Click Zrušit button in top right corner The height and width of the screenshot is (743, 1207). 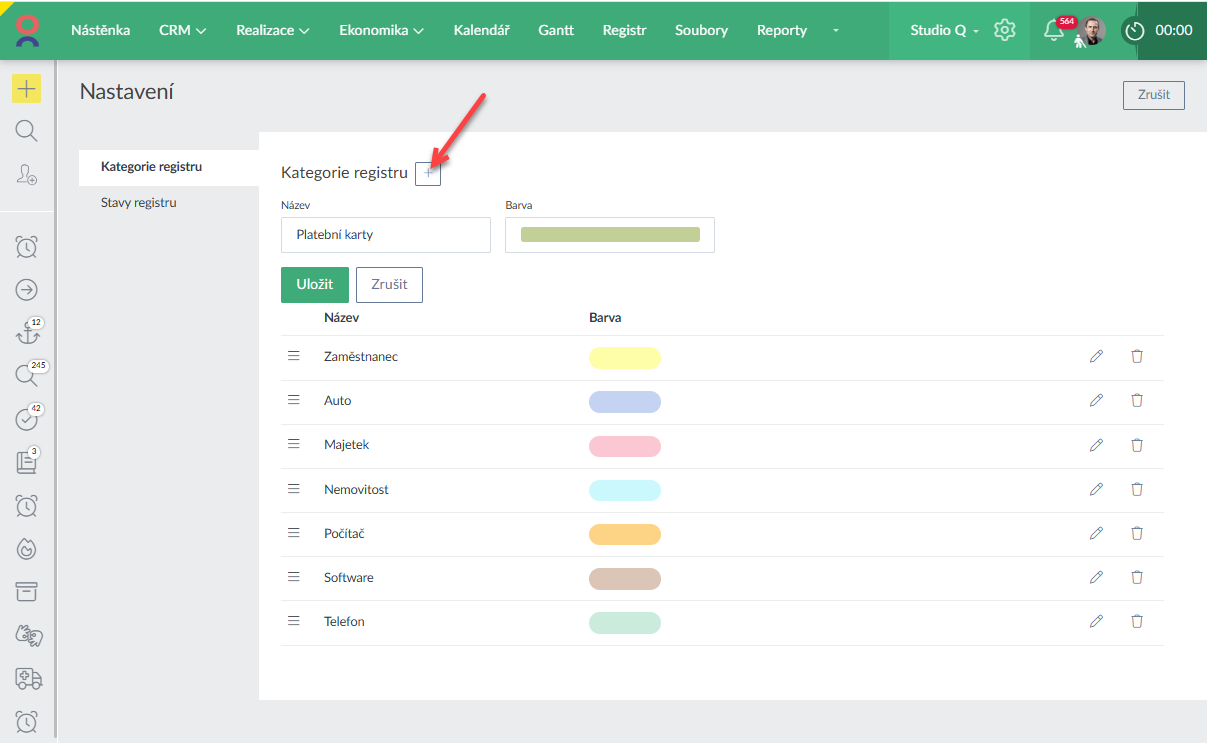(1153, 95)
